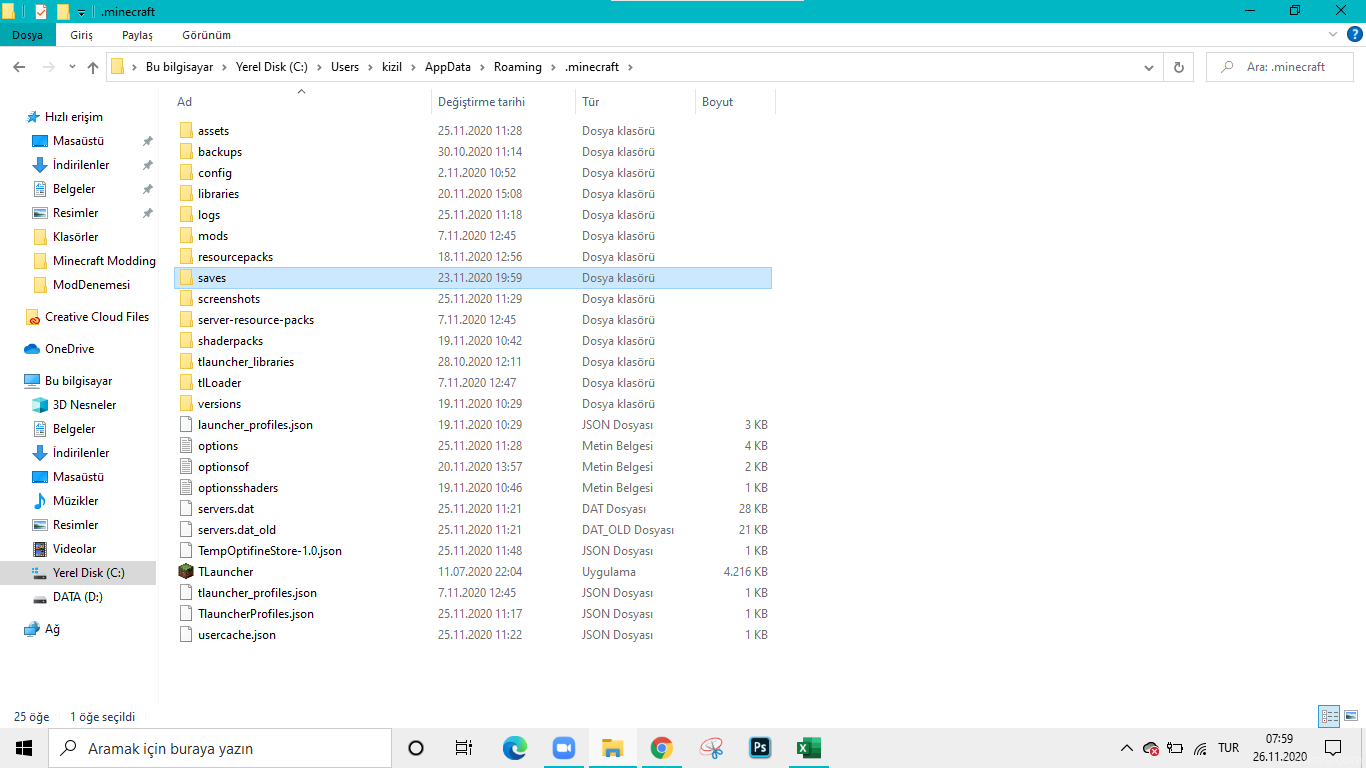
Task: Expand the chevron after .minecraft in breadcrumb
Action: click(630, 67)
